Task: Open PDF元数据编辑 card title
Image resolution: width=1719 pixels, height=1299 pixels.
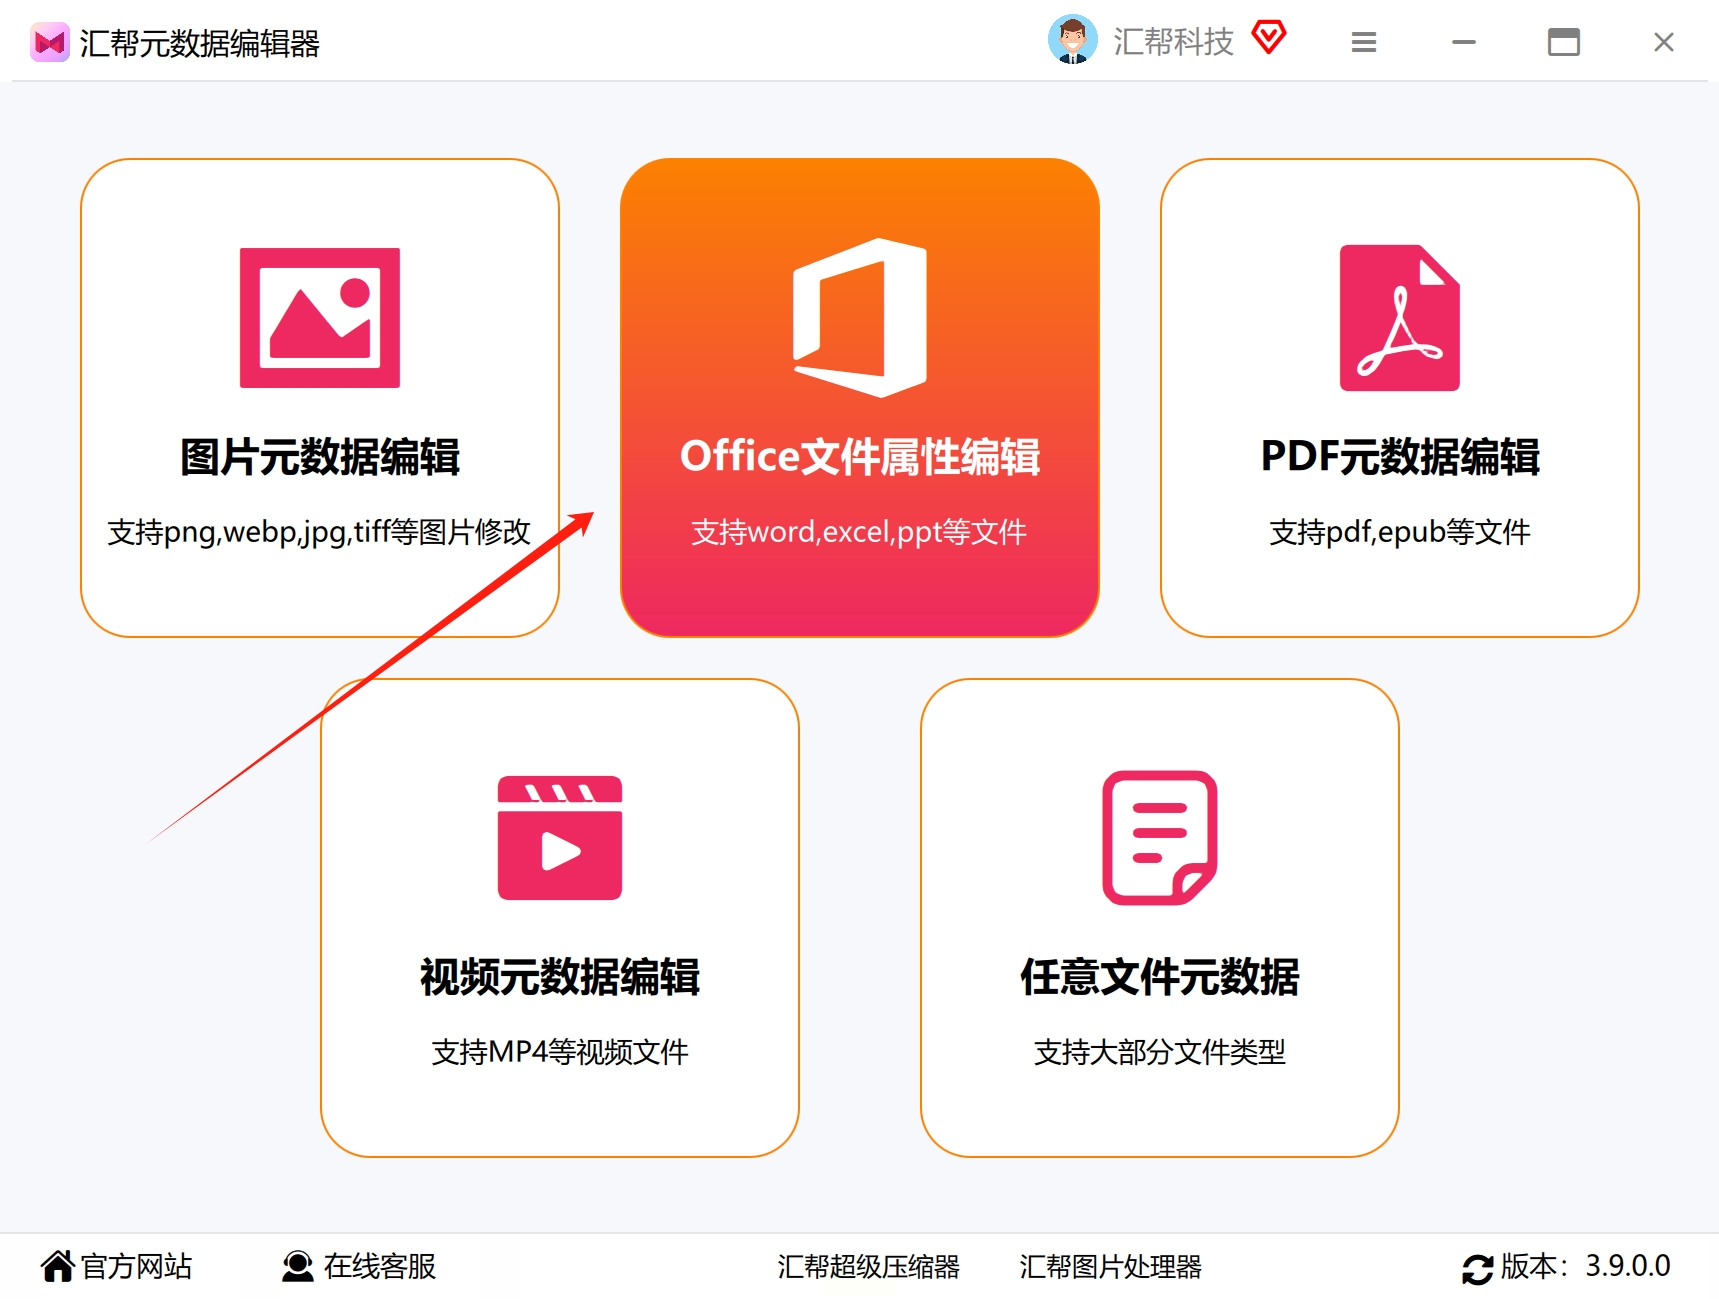Action: tap(1400, 457)
